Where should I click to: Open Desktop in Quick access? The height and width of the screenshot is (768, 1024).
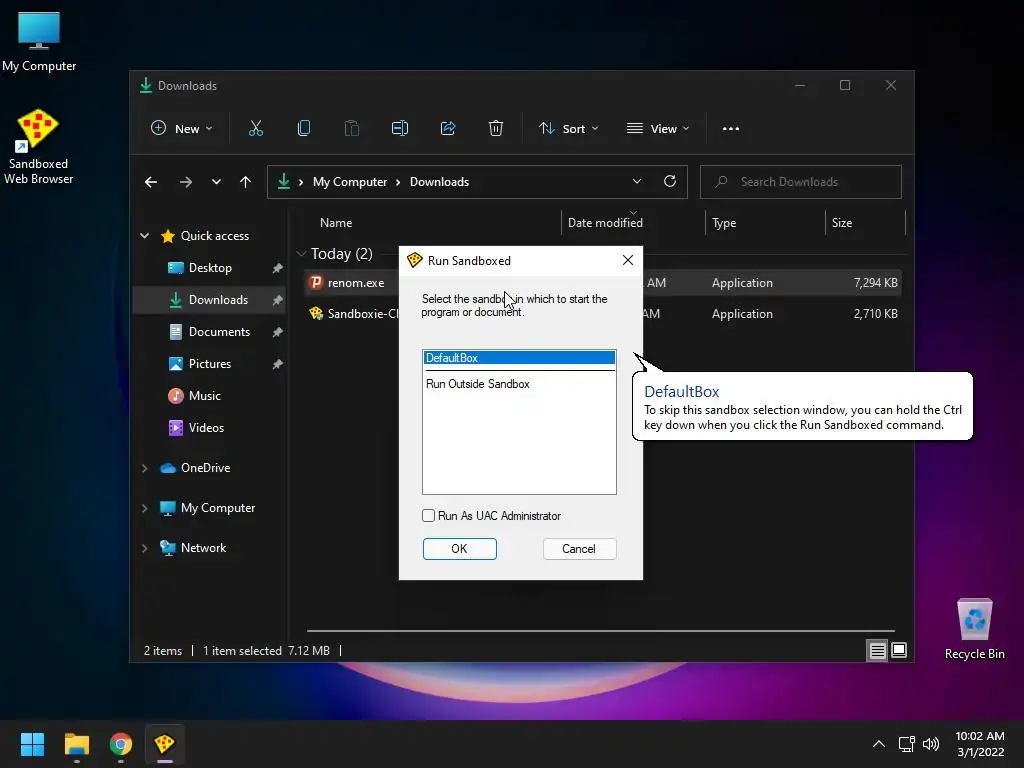click(x=210, y=268)
